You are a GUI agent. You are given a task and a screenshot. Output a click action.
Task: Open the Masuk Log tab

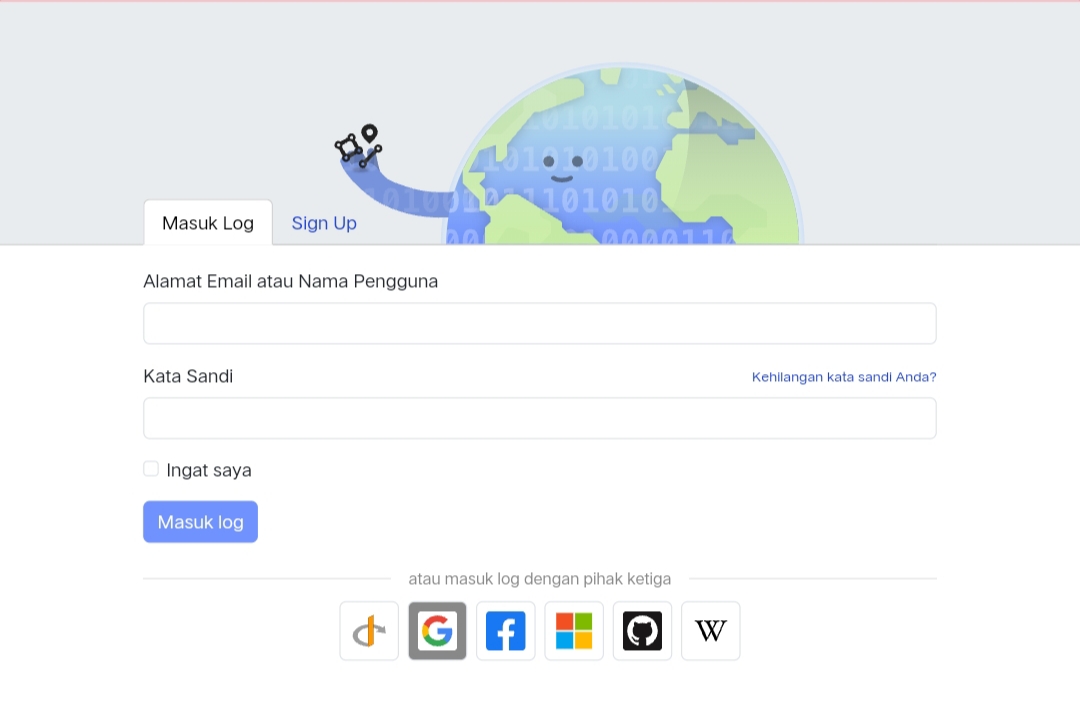(208, 223)
